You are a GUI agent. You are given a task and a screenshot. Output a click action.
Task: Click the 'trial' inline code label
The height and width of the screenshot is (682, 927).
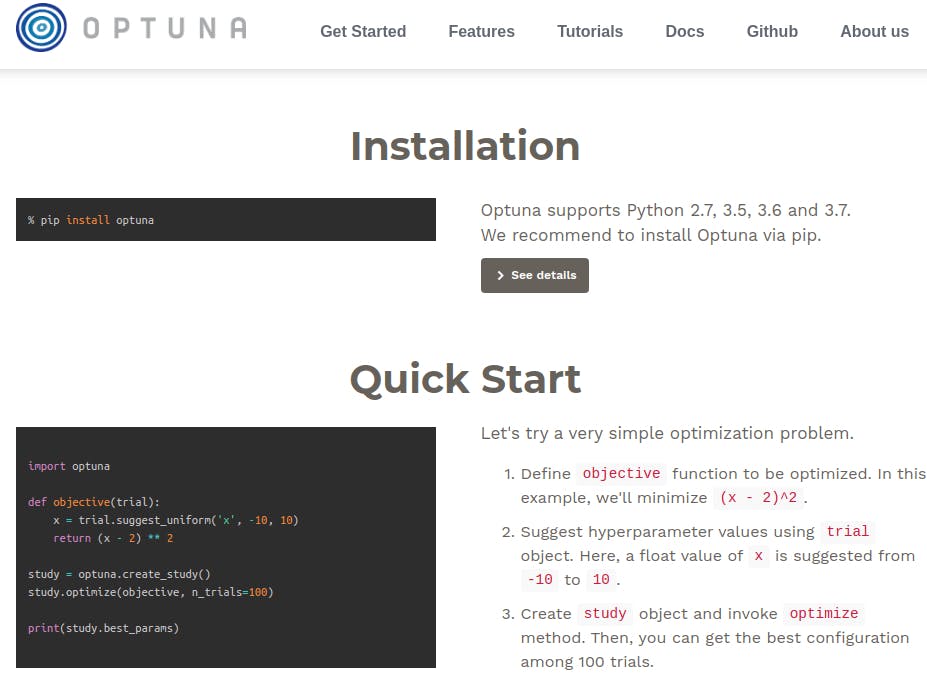point(848,532)
